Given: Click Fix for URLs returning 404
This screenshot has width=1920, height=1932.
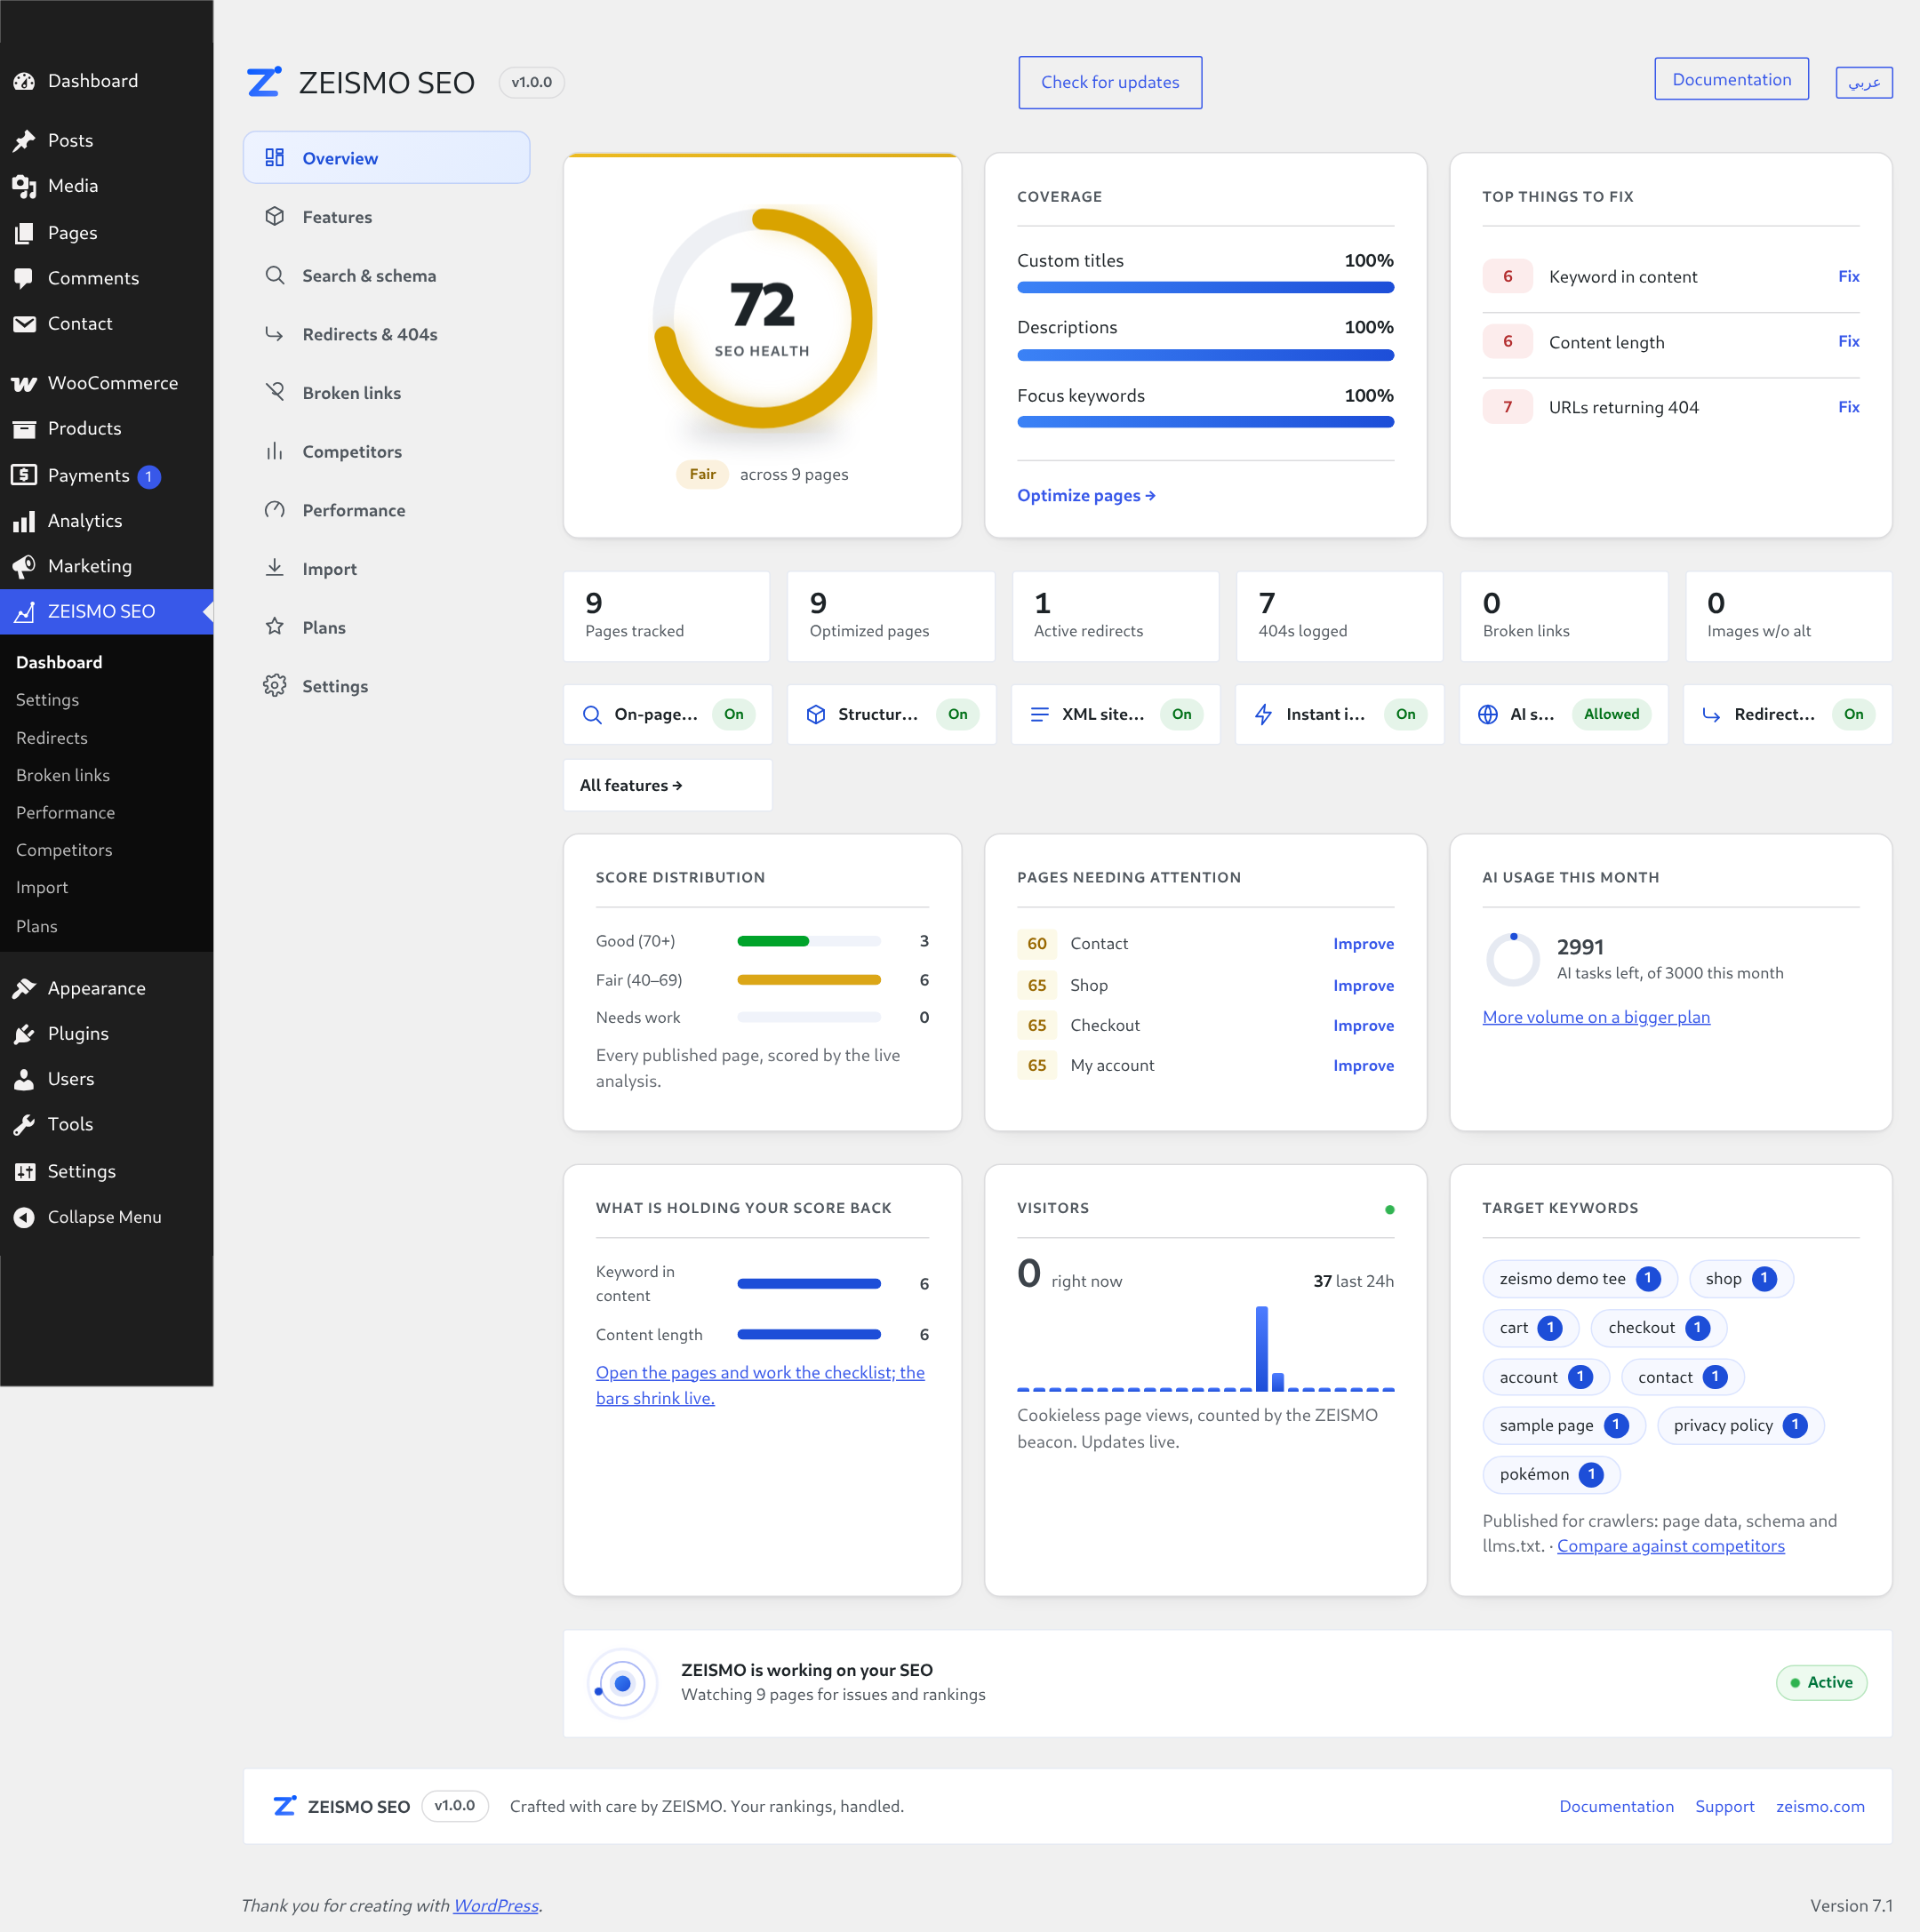Looking at the screenshot, I should tap(1849, 407).
